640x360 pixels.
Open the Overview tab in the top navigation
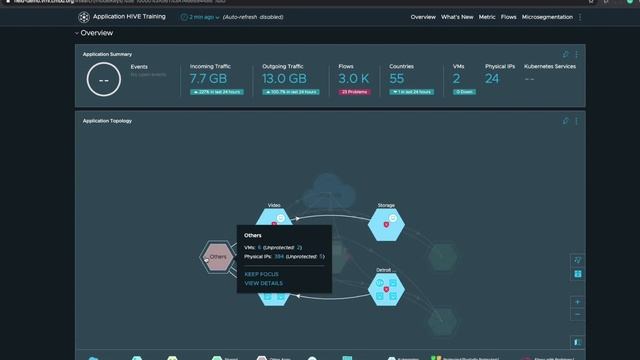423,17
